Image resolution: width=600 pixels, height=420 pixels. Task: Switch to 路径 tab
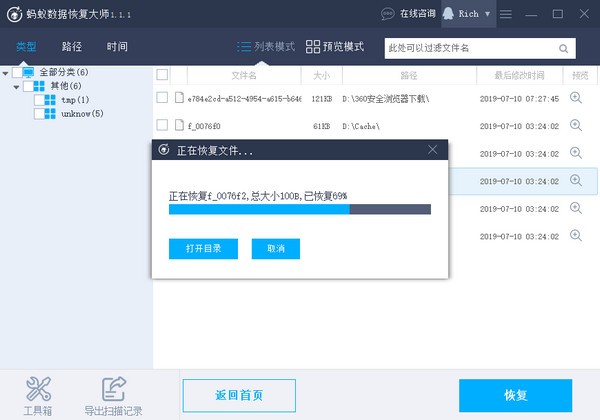(72, 47)
